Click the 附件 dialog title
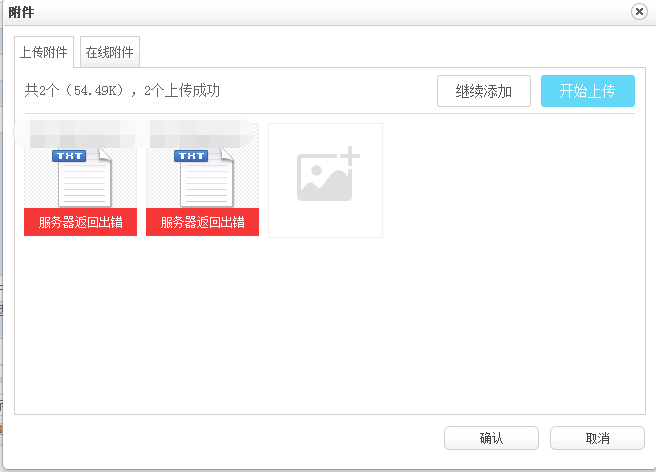656x472 pixels. click(x=21, y=12)
